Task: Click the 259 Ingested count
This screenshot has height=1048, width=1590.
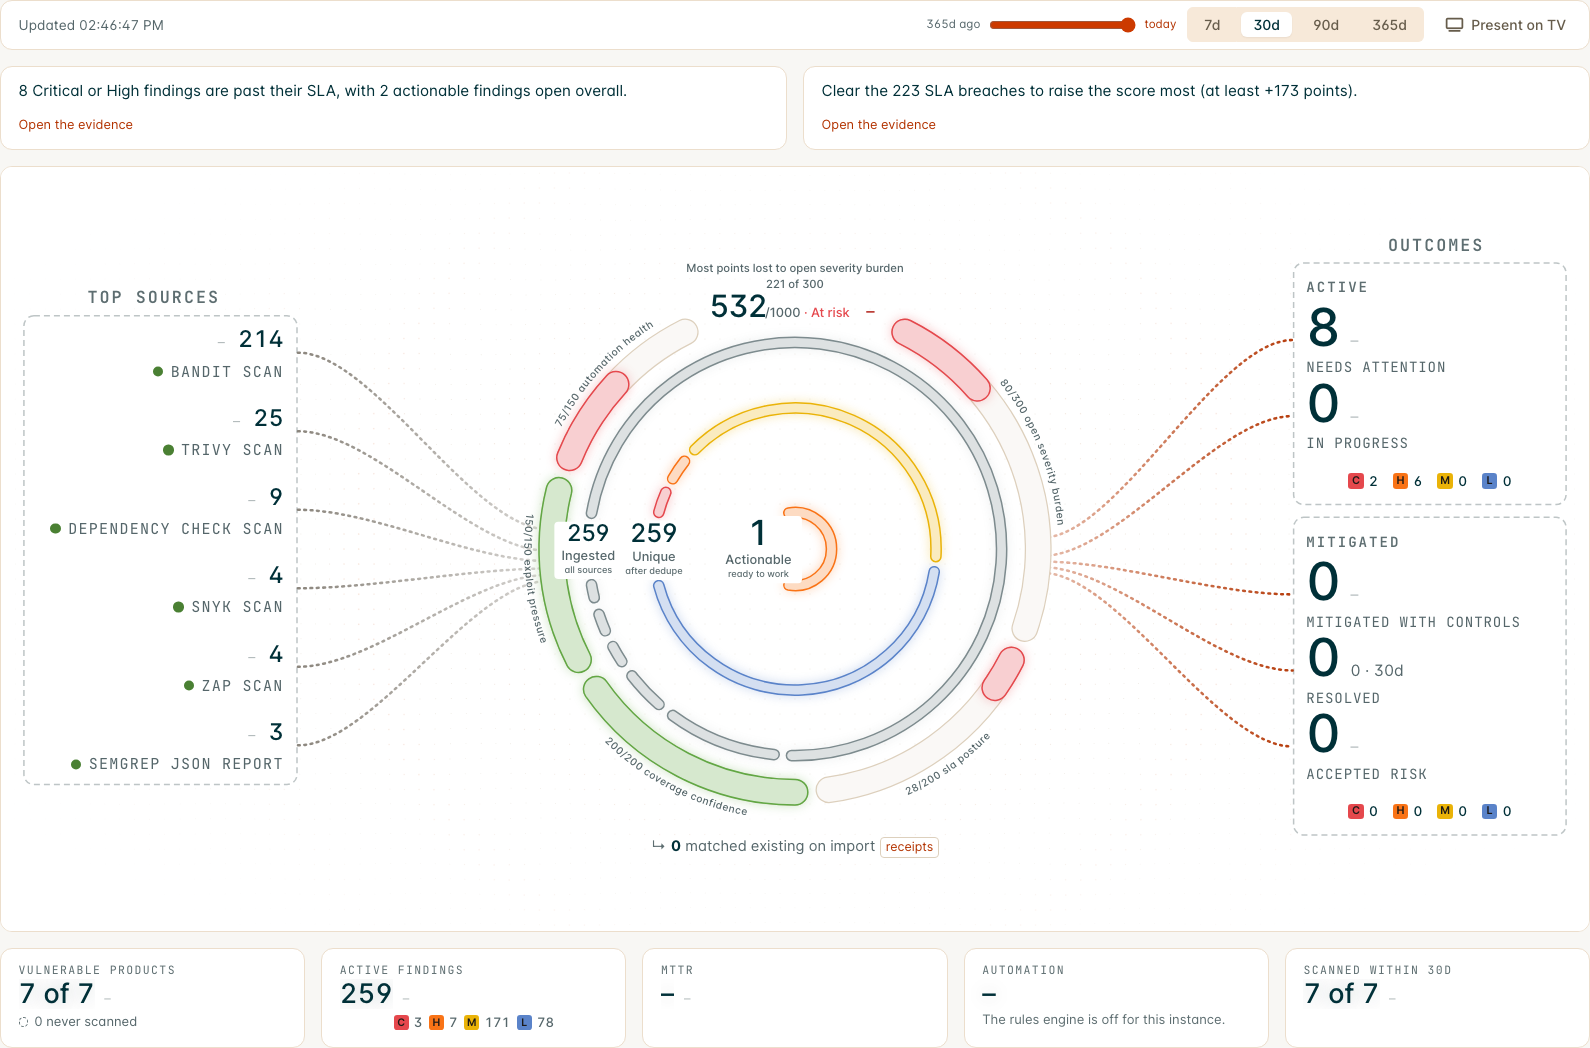Action: (x=588, y=533)
